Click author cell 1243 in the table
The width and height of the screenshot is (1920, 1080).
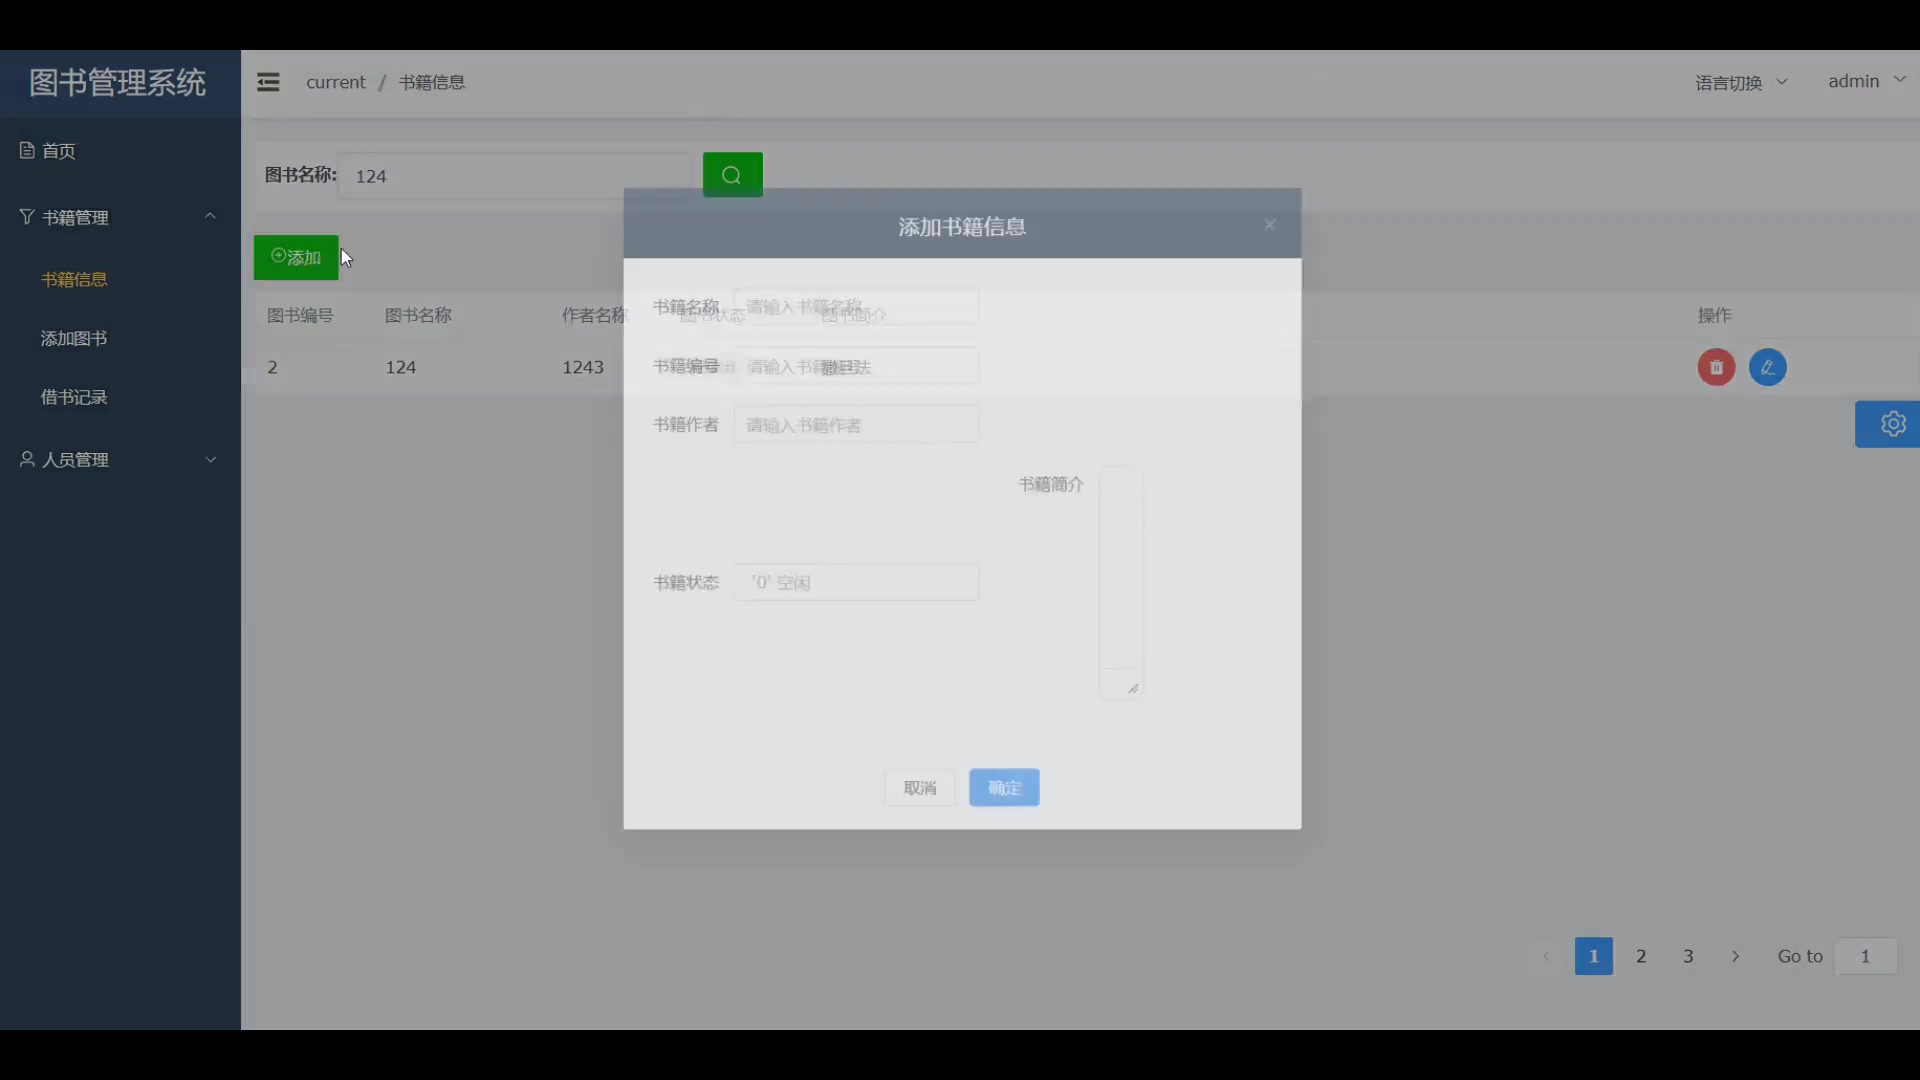click(583, 367)
